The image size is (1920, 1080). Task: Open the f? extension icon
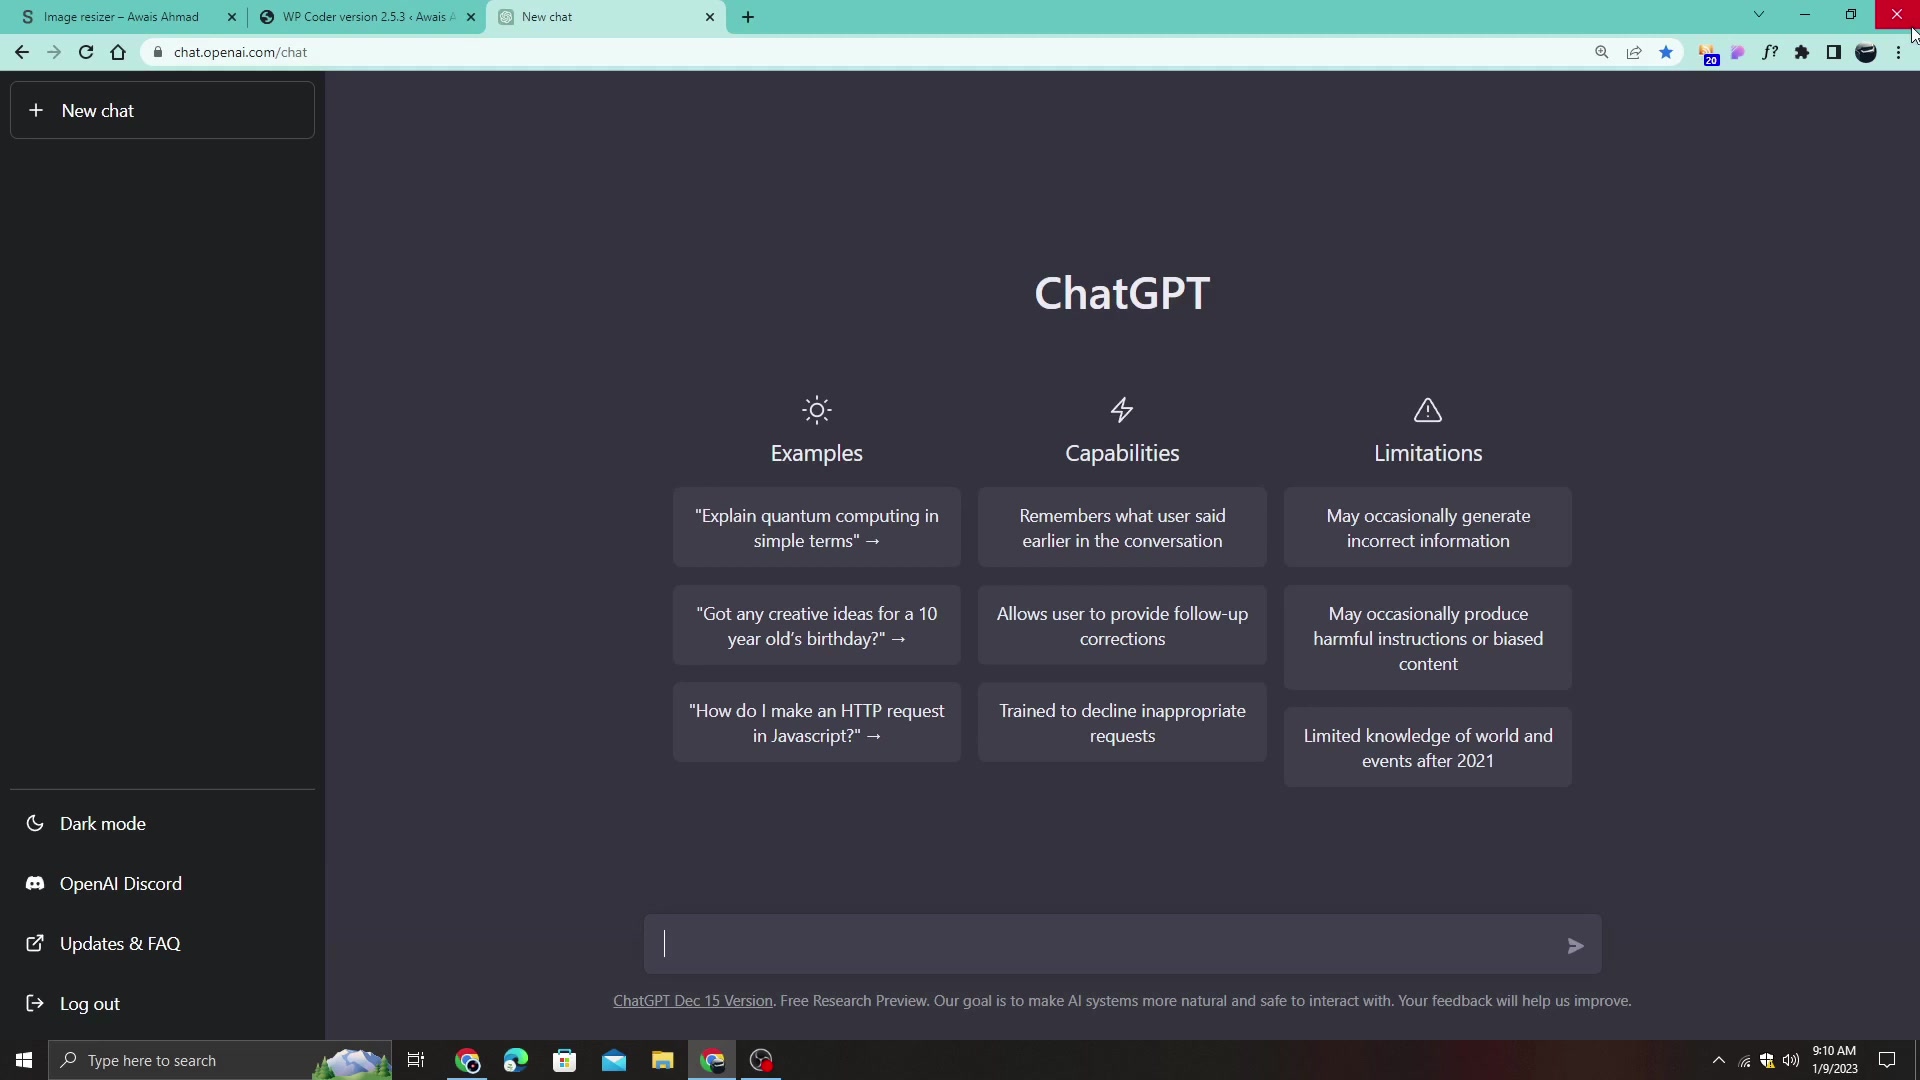pyautogui.click(x=1770, y=52)
